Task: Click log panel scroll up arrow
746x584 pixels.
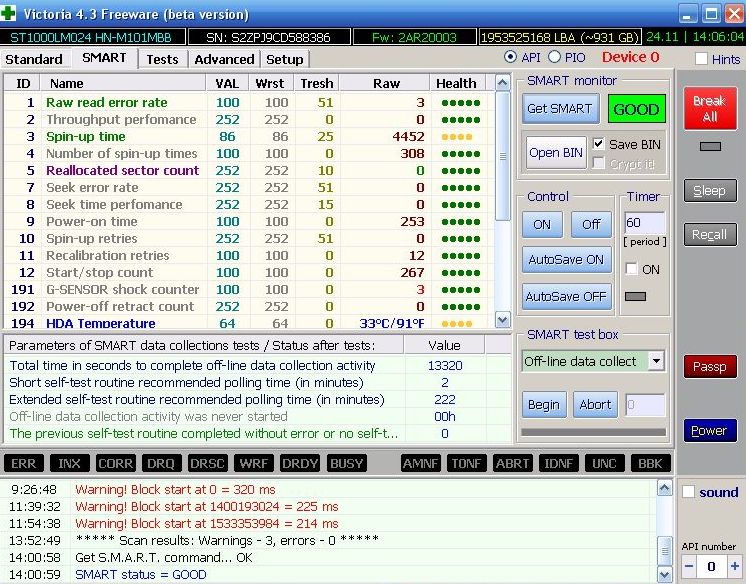Action: [664, 488]
